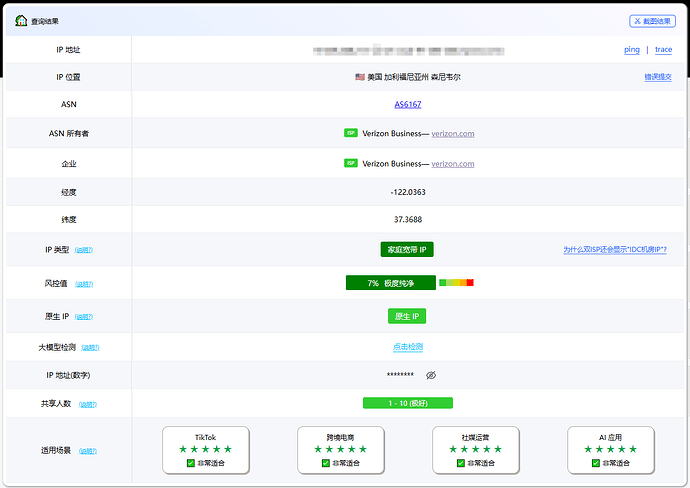Click the star rating in the 社媒运营 card
This screenshot has width=690, height=488.
coord(476,449)
